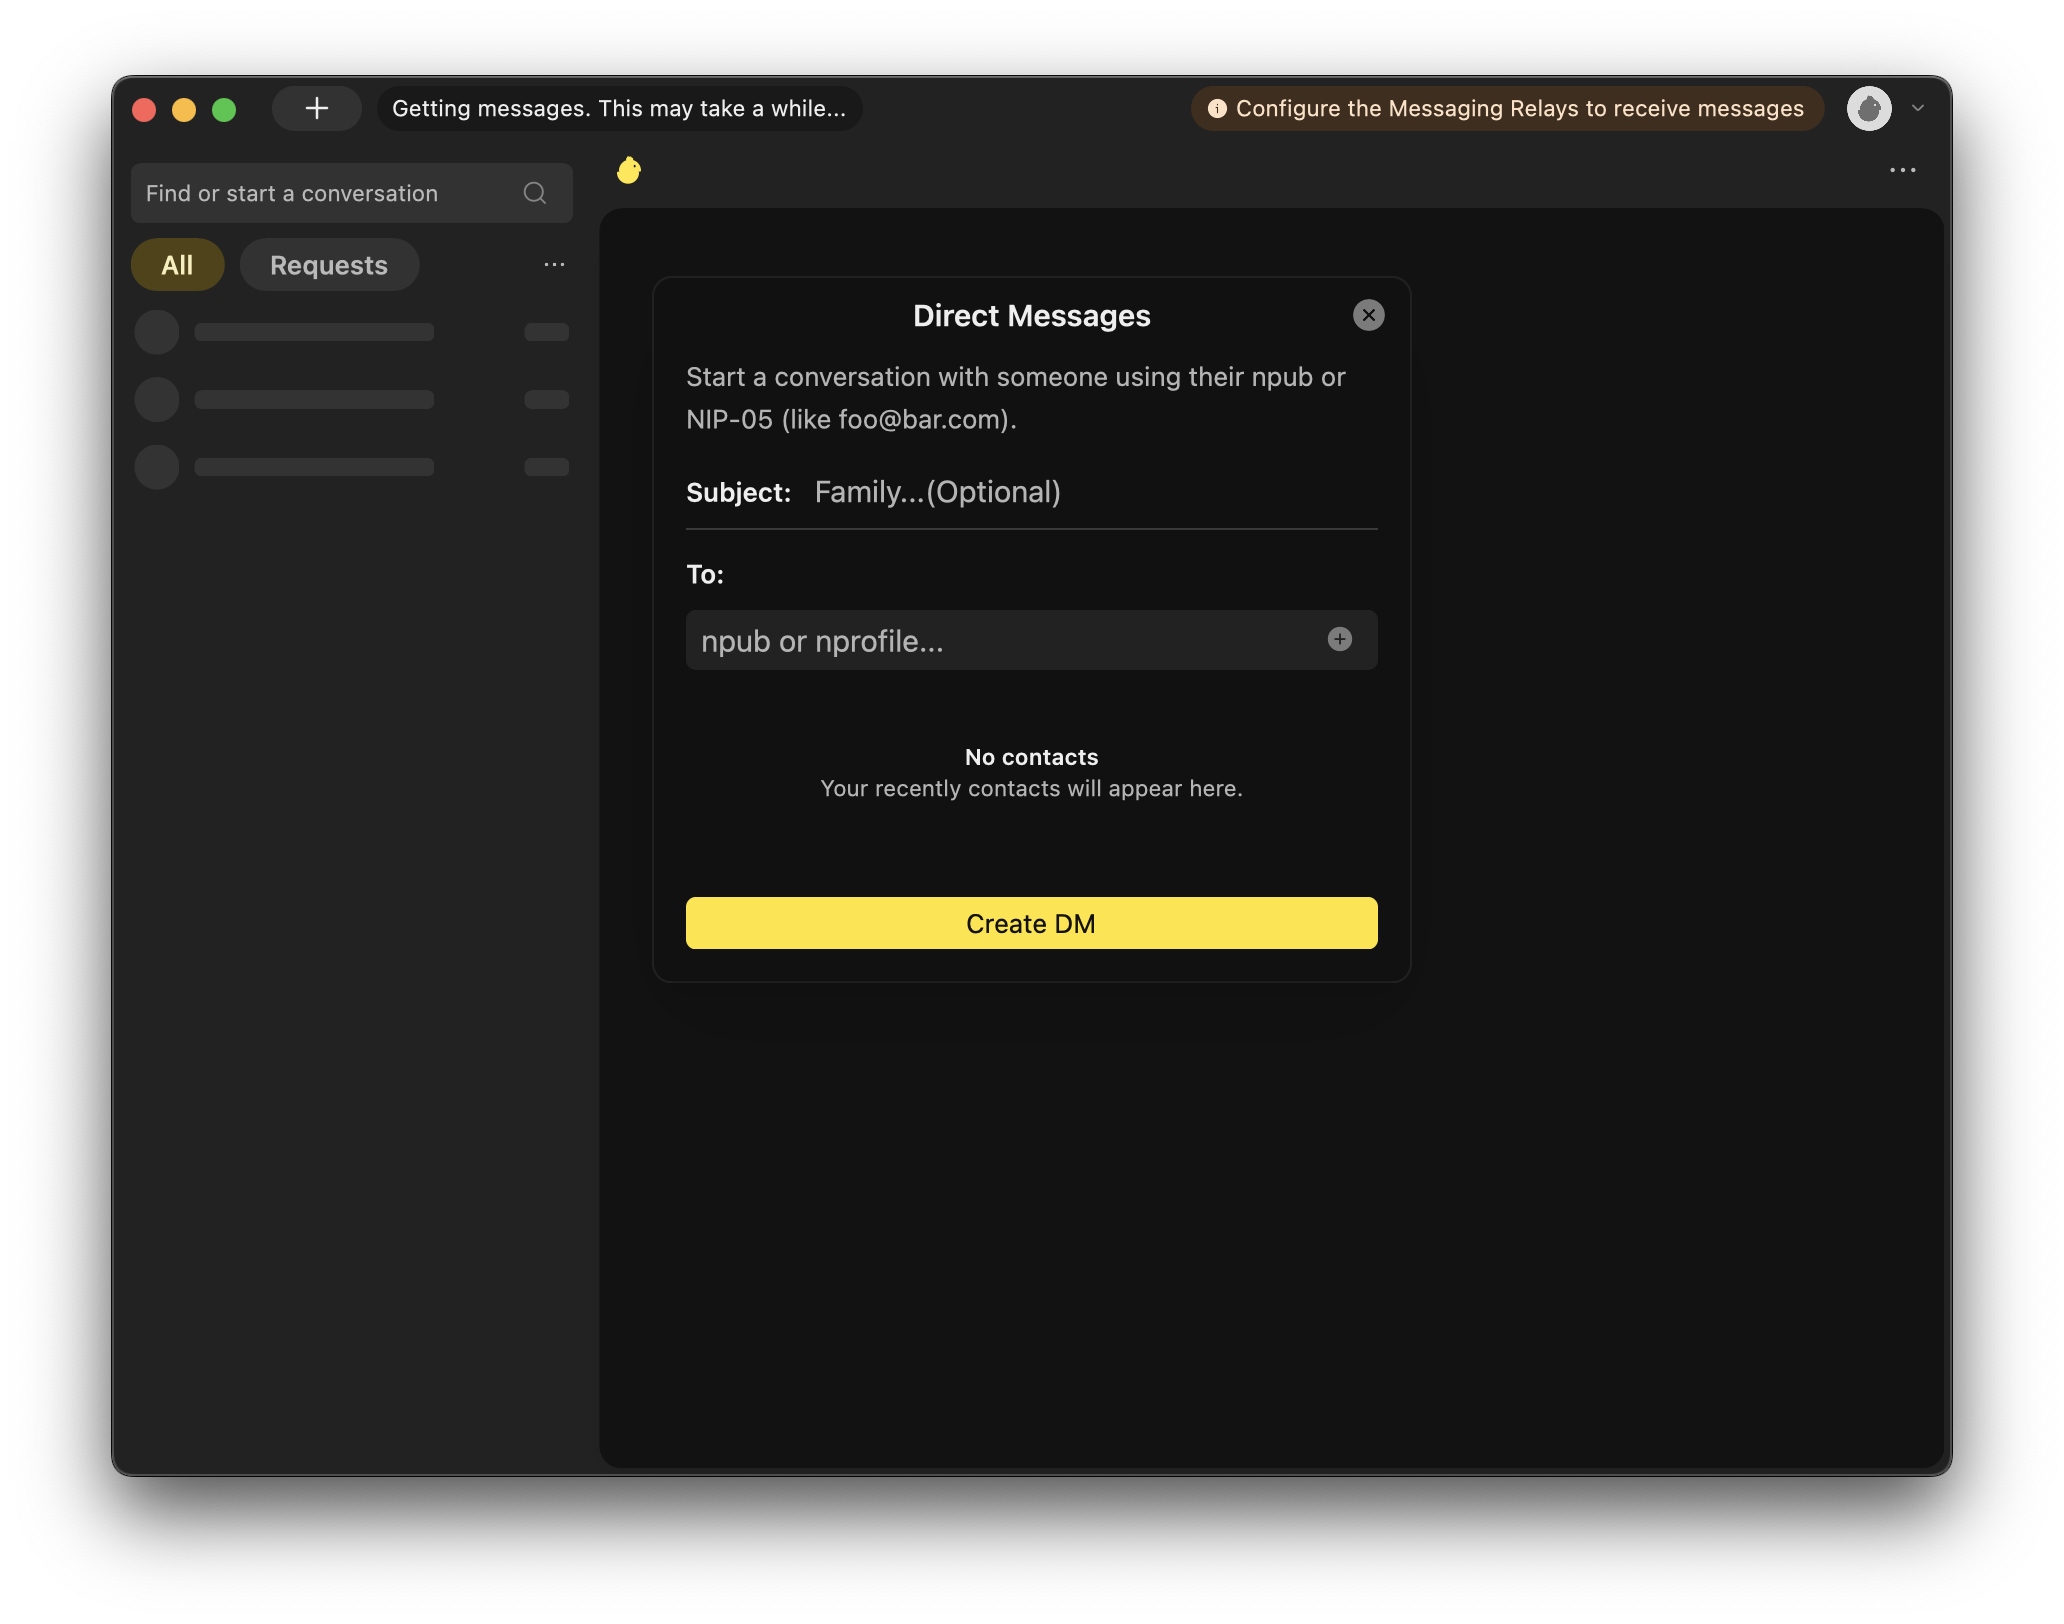
Task: Click the info icon in relay warning
Action: (x=1216, y=109)
